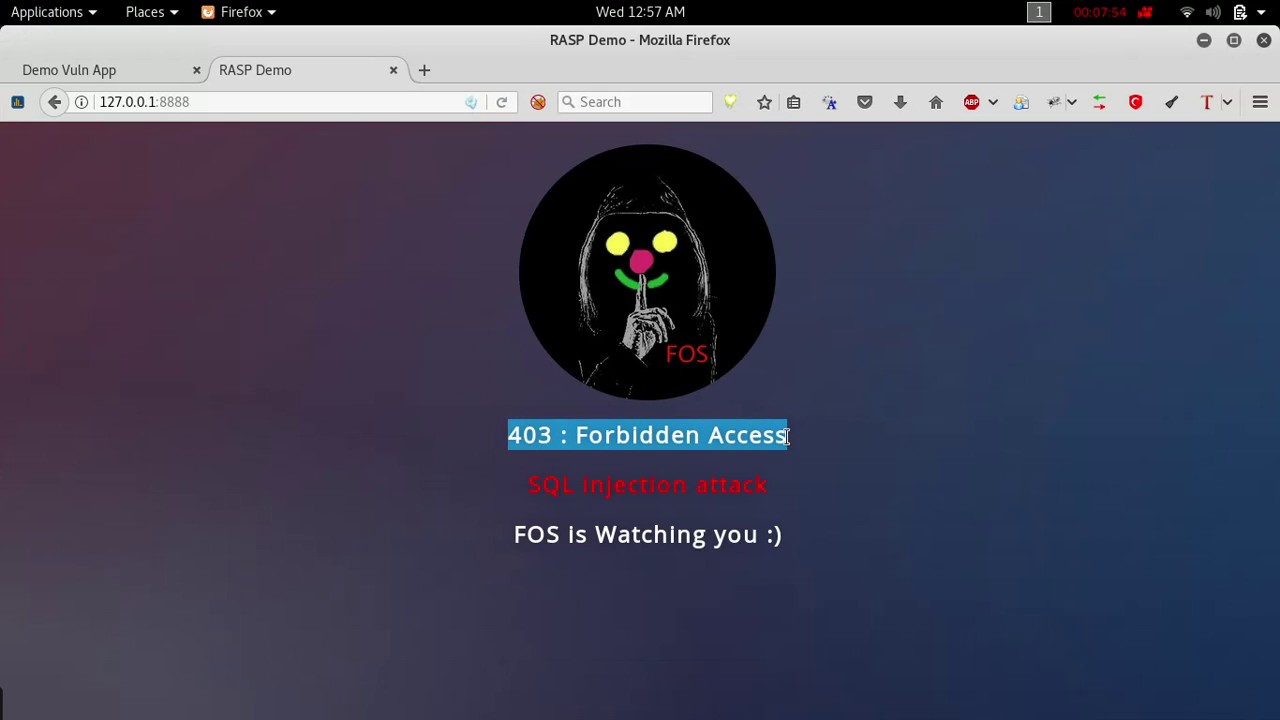Go back using the back arrow

[x=54, y=102]
